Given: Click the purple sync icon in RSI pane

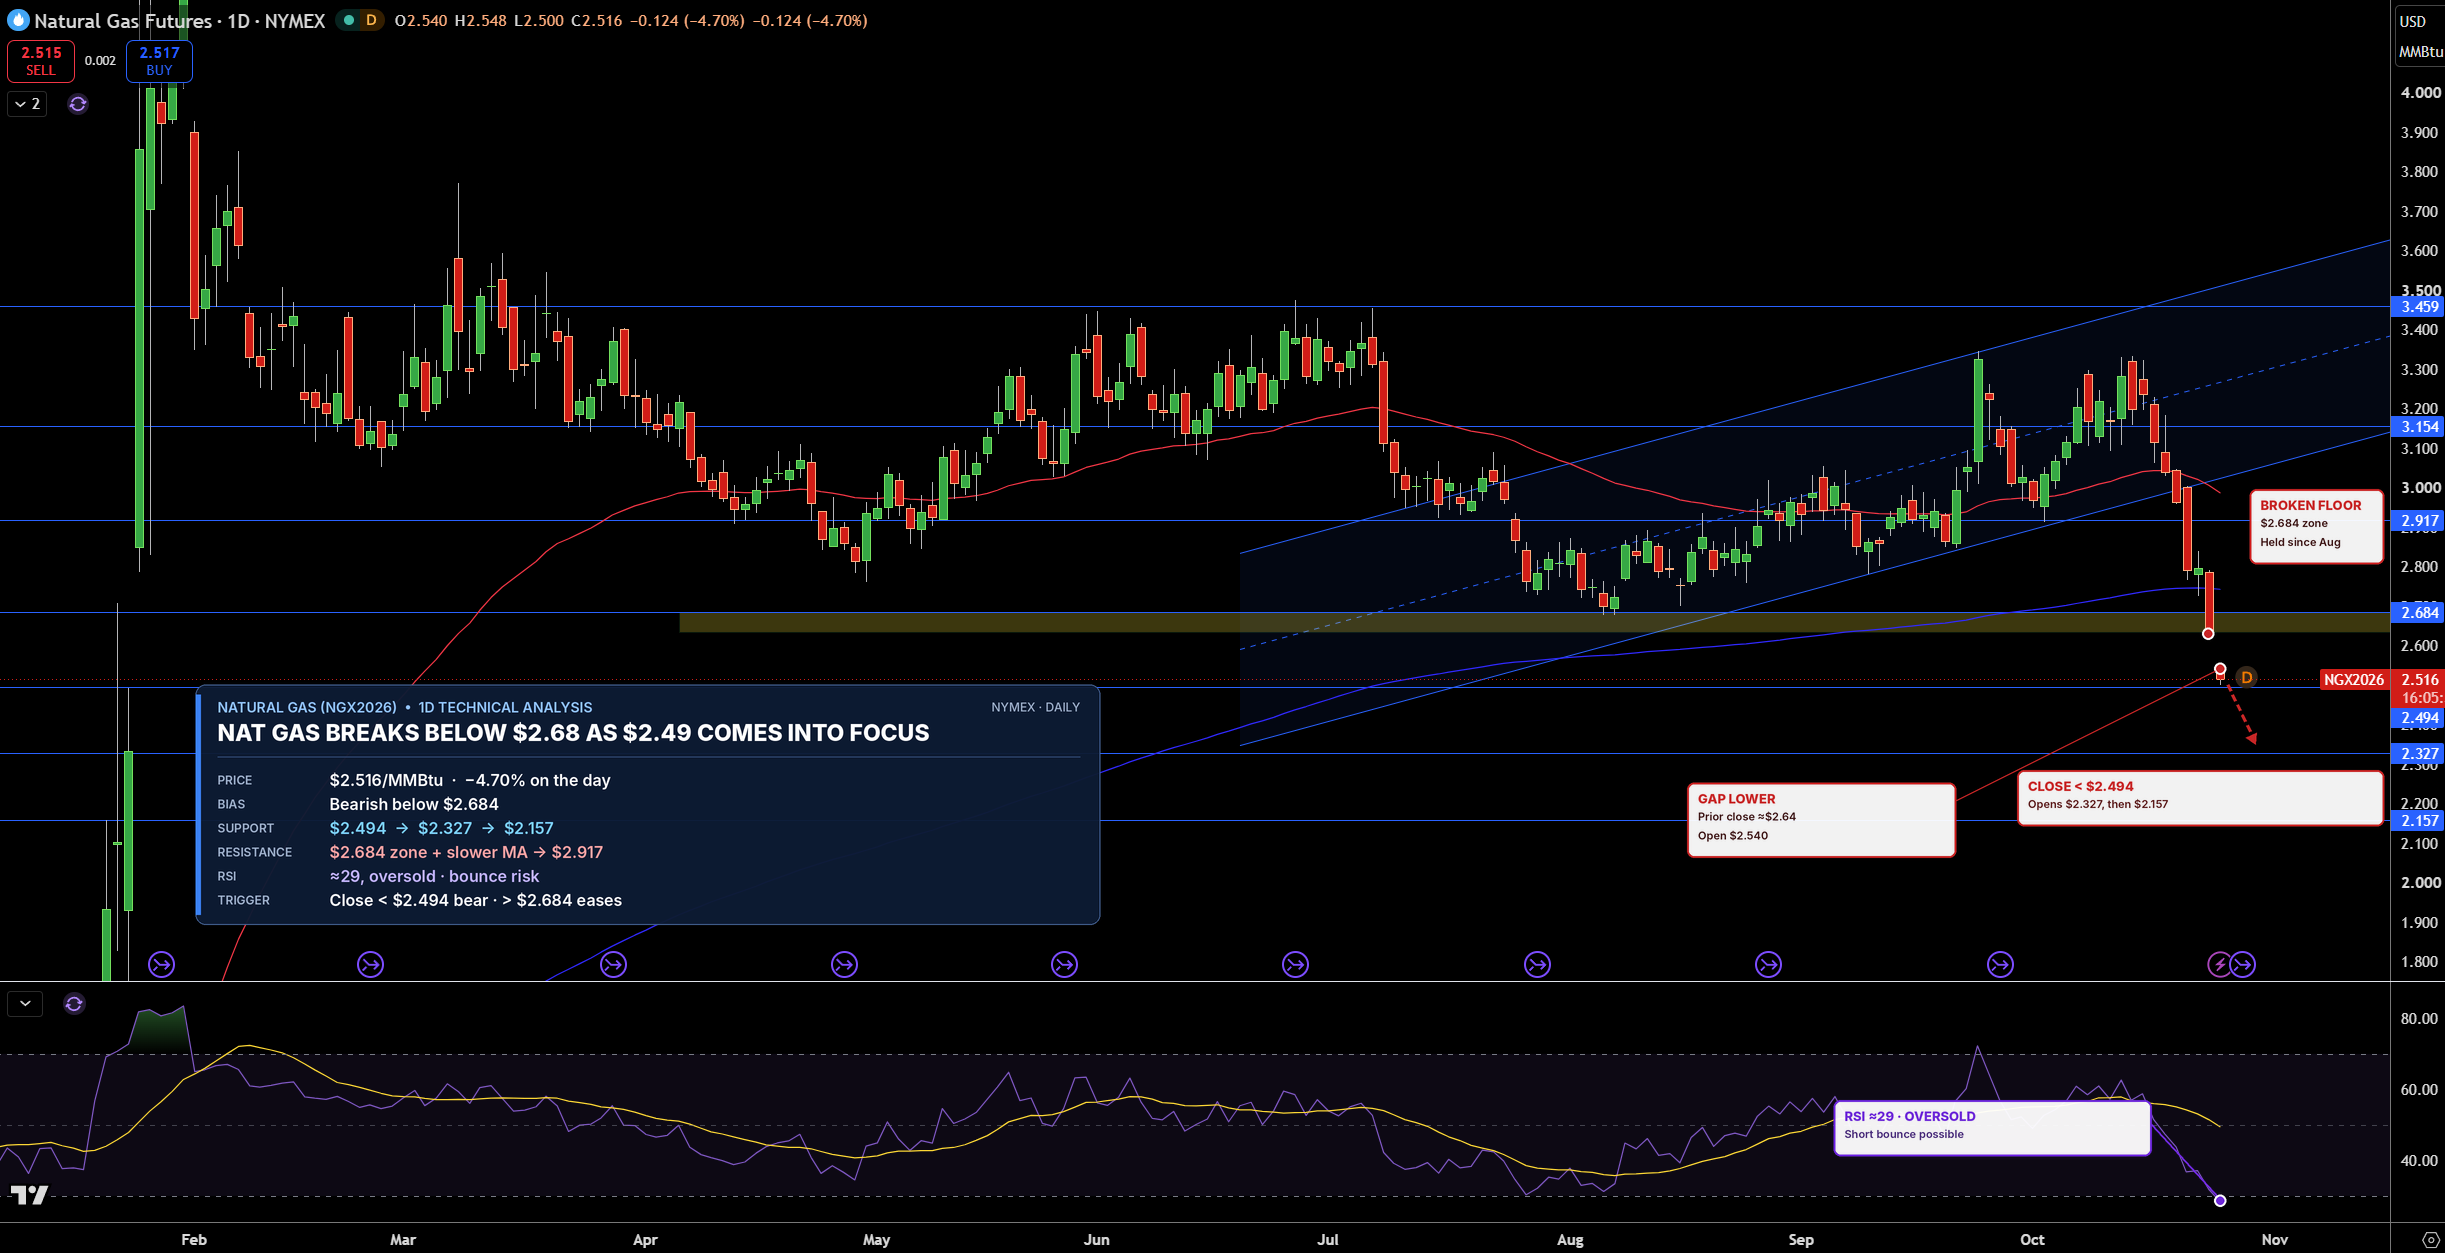Looking at the screenshot, I should (74, 1004).
